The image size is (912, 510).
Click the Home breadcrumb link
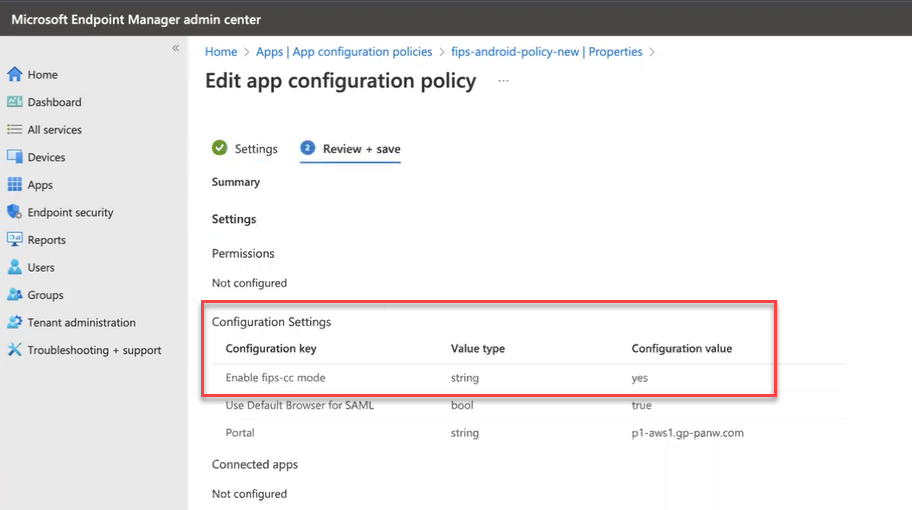(221, 52)
